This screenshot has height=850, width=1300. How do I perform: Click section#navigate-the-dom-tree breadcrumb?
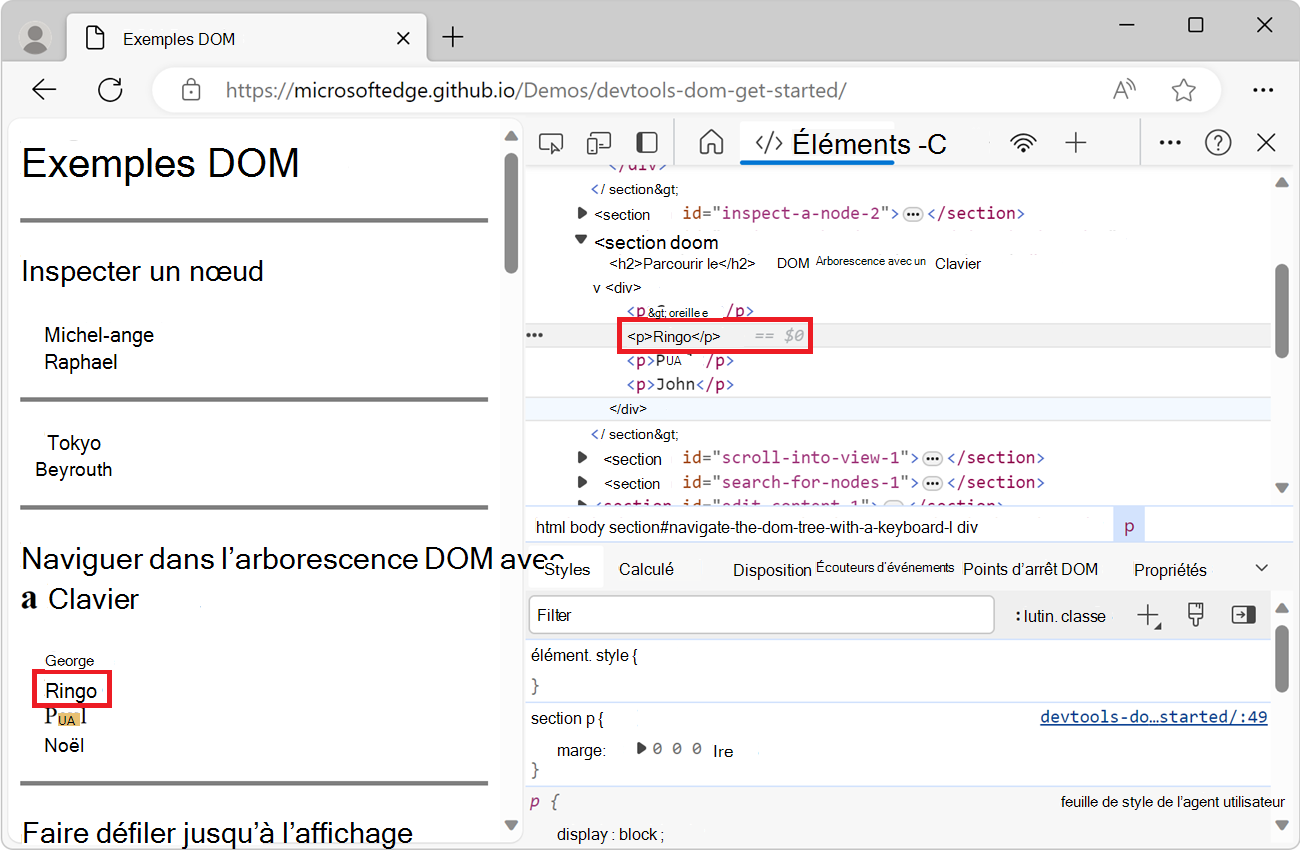(780, 527)
